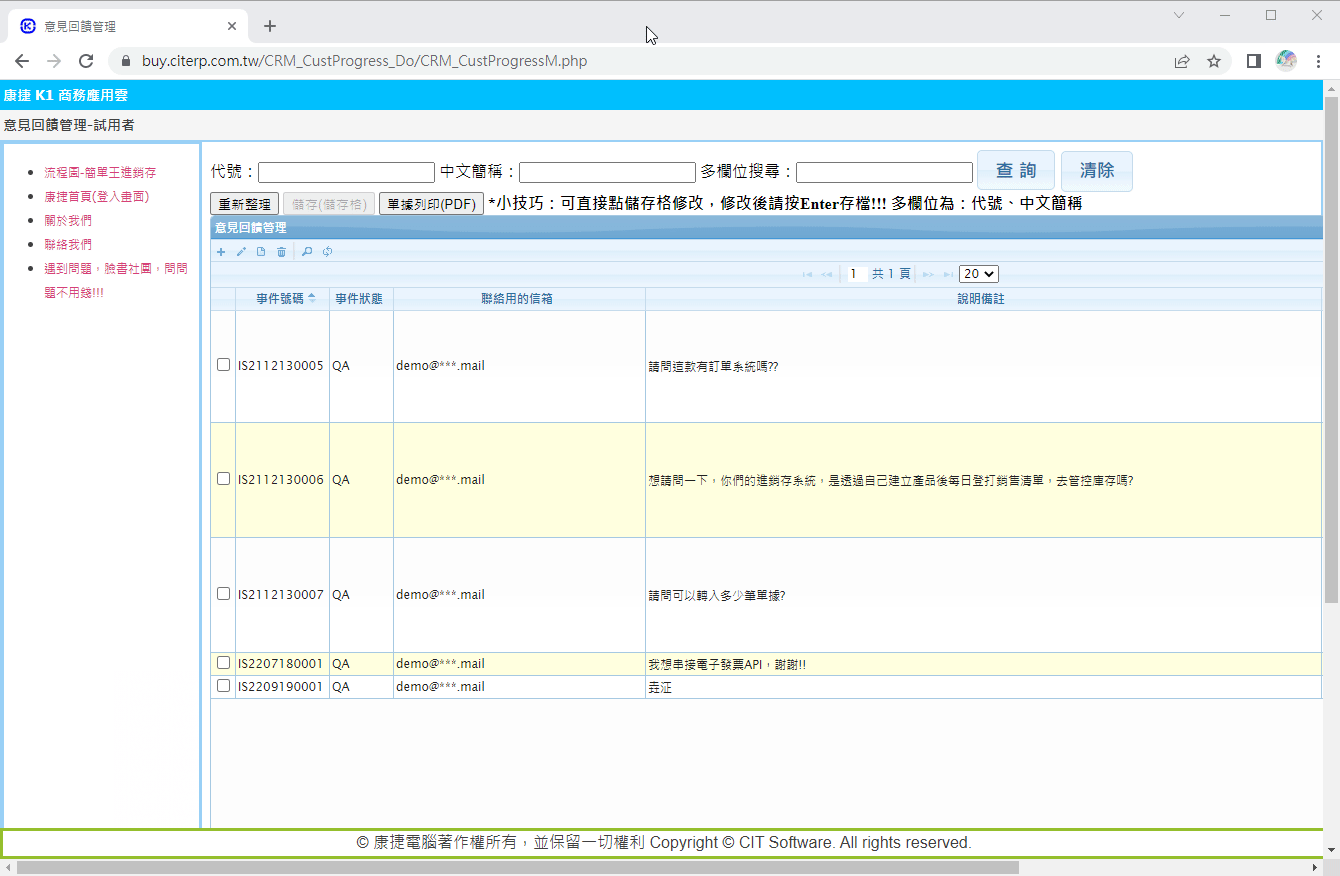Click the 多欄位搜尋 input field
The image size is (1340, 876).
click(x=884, y=172)
